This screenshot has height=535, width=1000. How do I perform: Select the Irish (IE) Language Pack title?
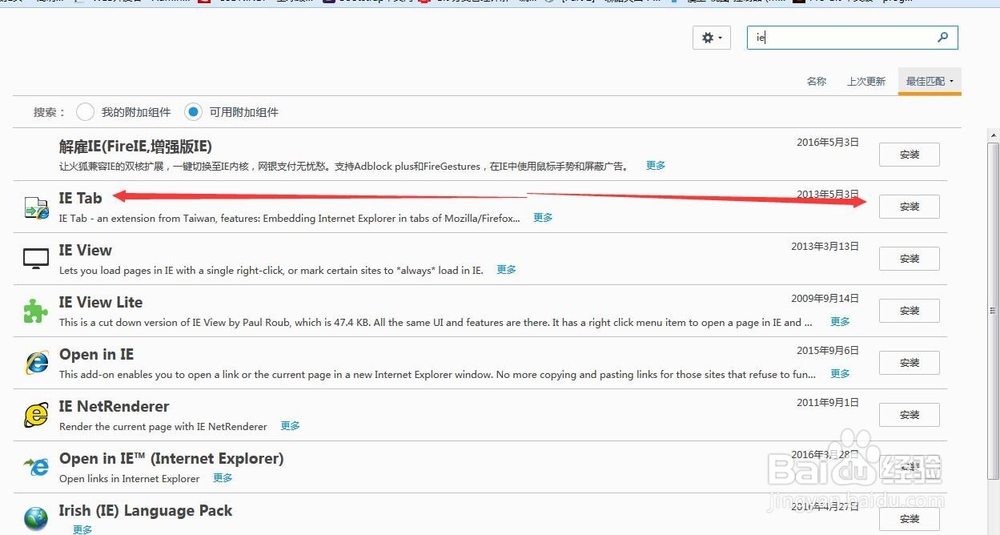pos(145,511)
